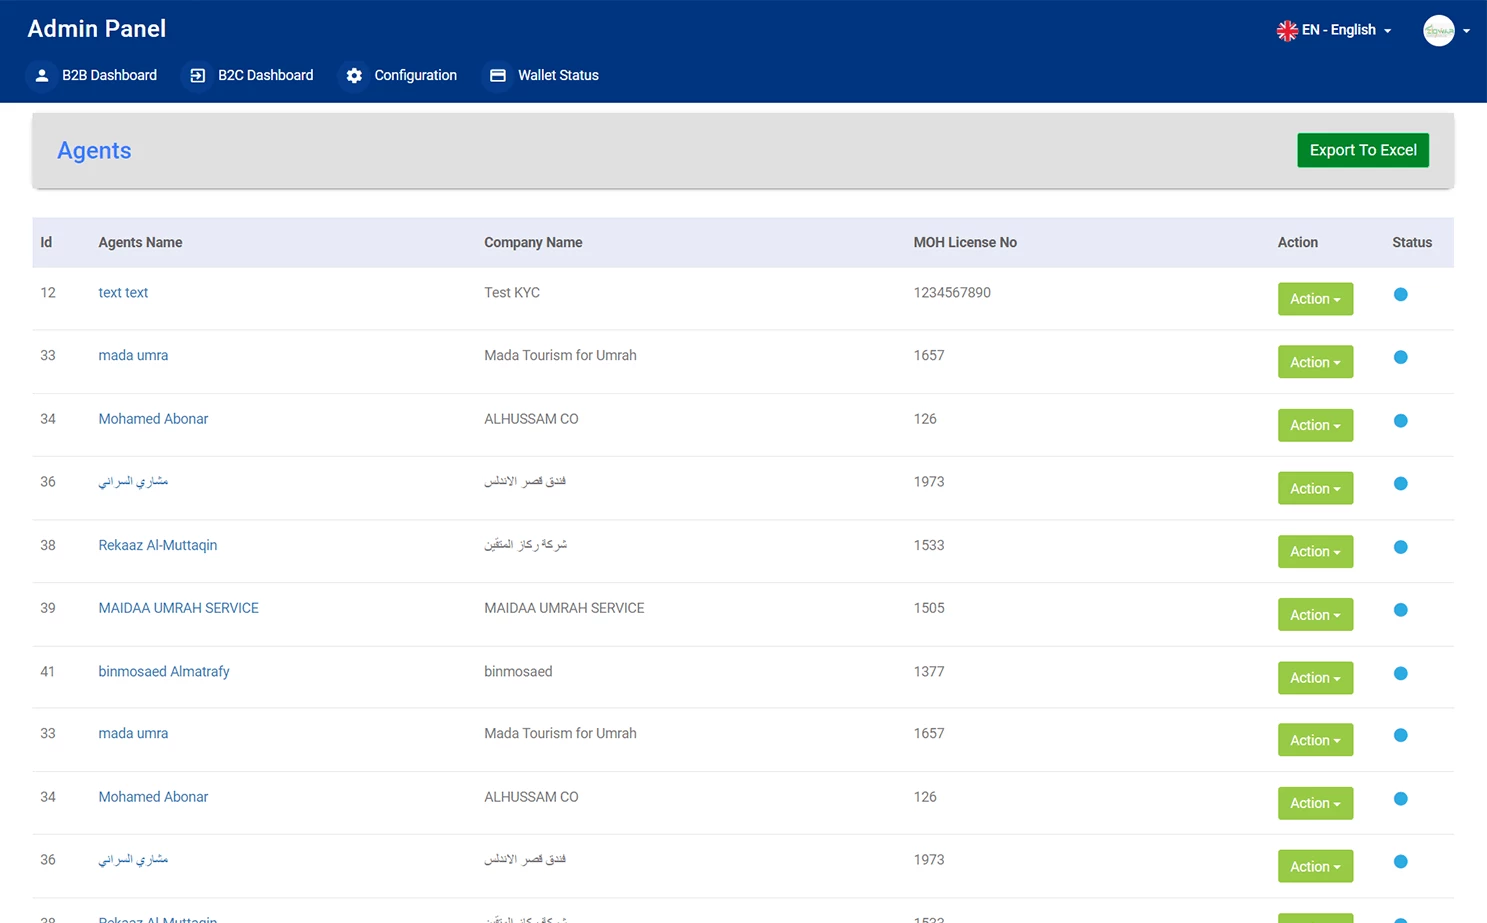Click the Wallet Status card icon
Image resolution: width=1487 pixels, height=923 pixels.
click(x=497, y=75)
